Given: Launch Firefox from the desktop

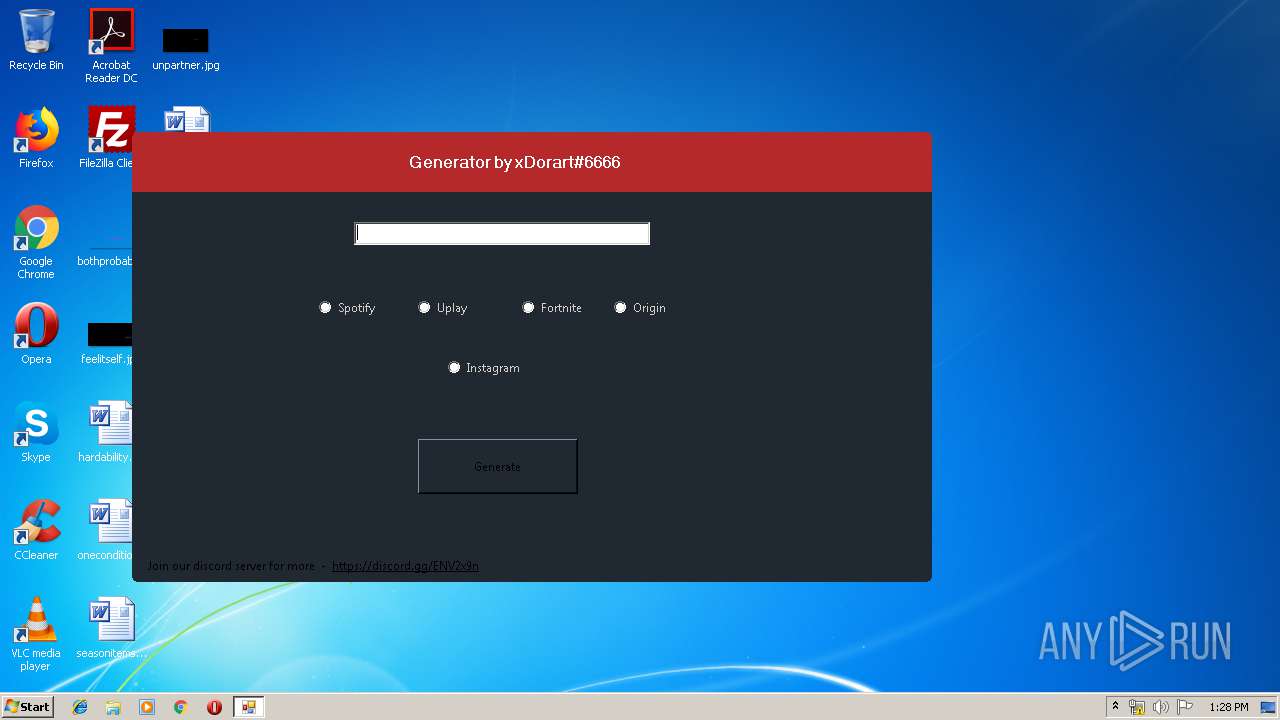Looking at the screenshot, I should [x=36, y=138].
